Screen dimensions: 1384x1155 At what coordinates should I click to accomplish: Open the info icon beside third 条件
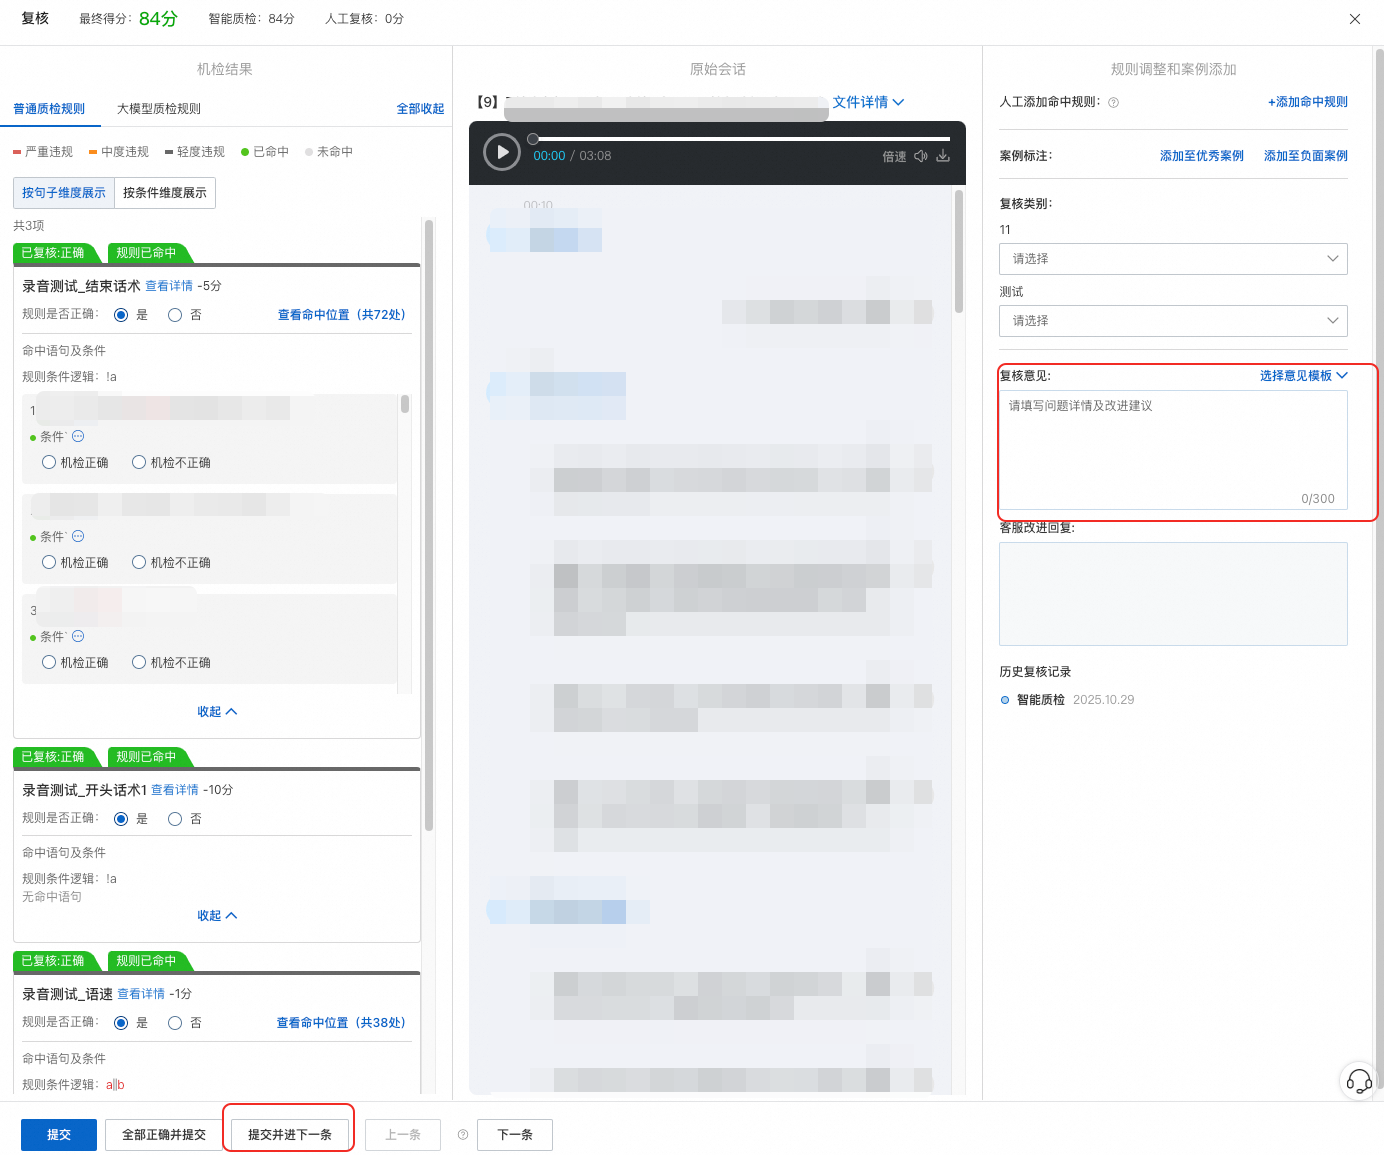pyautogui.click(x=78, y=636)
